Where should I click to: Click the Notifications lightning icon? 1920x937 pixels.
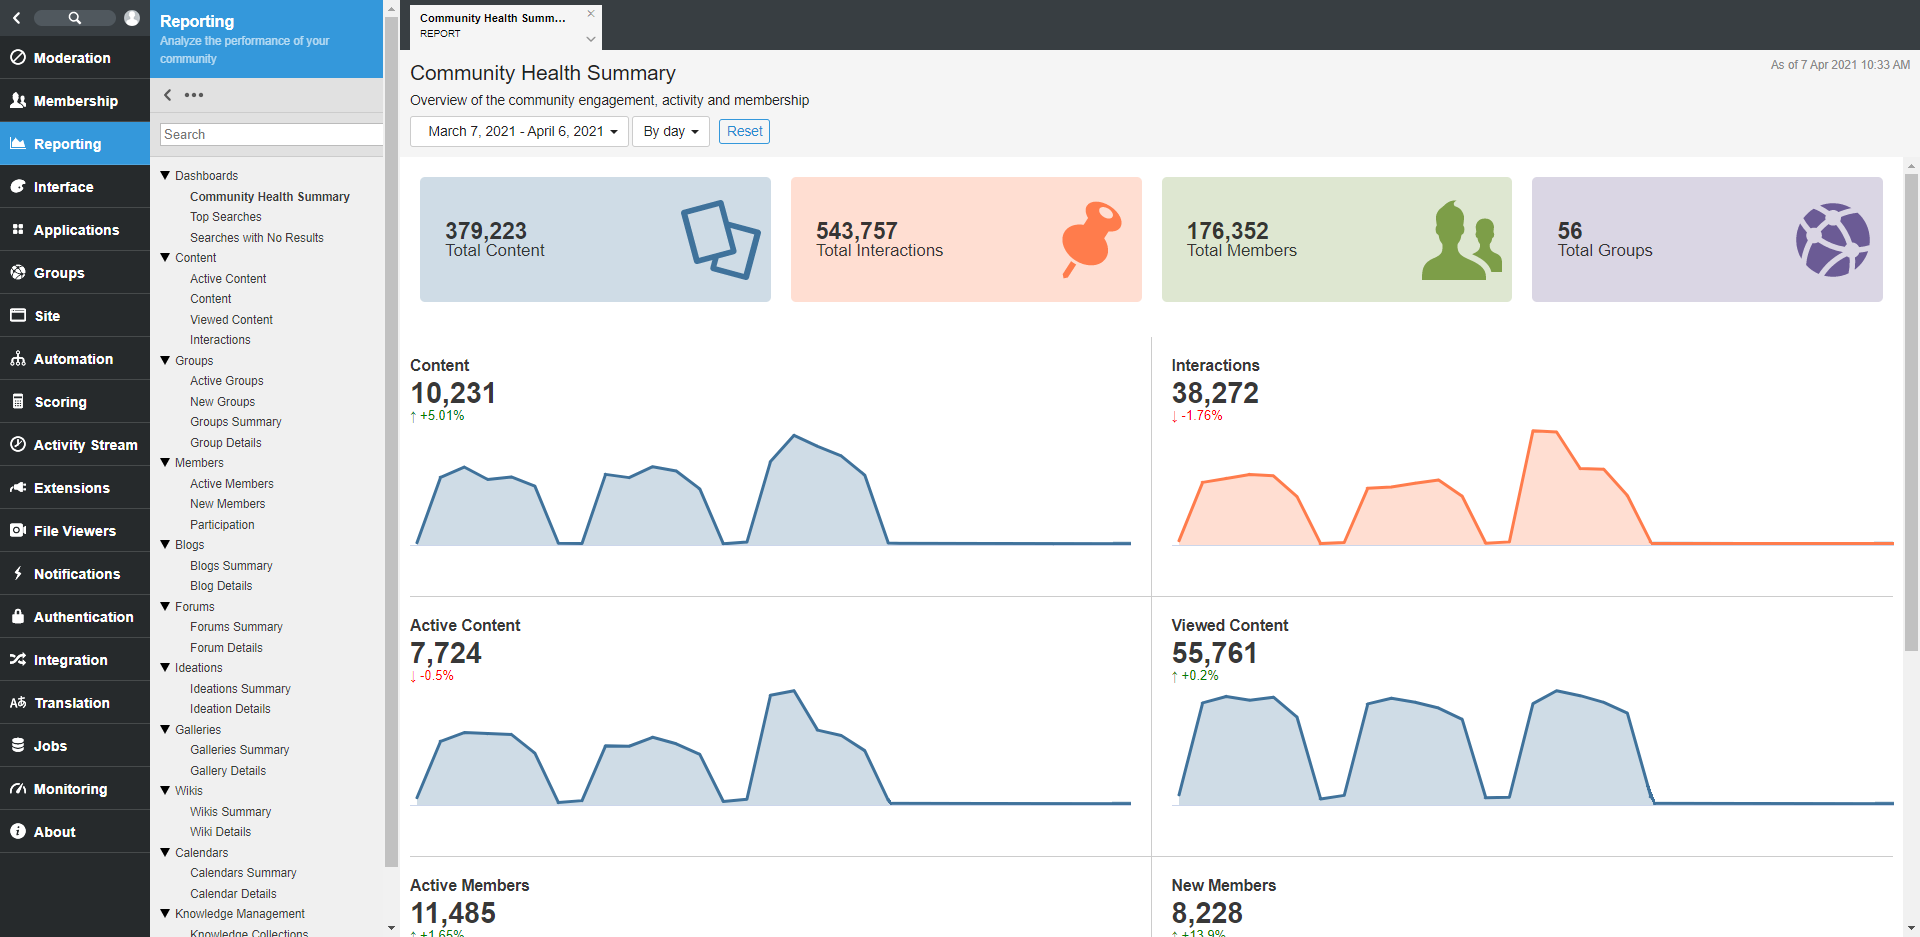click(x=18, y=574)
